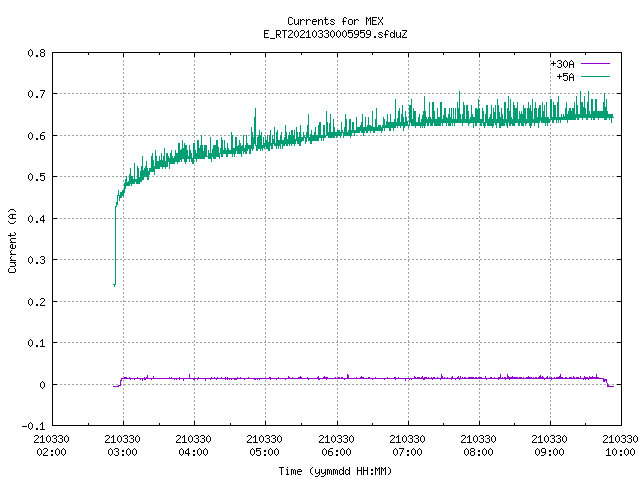Click the y-axis tick value 0.6

(x=37, y=136)
